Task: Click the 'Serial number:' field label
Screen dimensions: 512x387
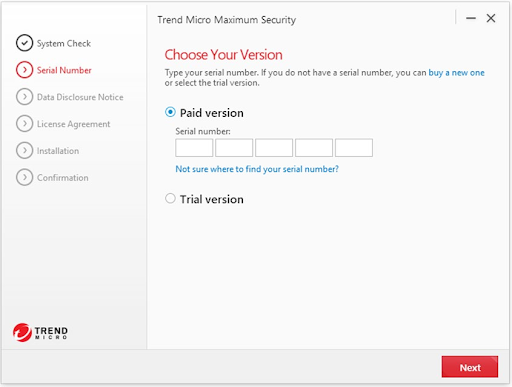Action: coord(203,131)
